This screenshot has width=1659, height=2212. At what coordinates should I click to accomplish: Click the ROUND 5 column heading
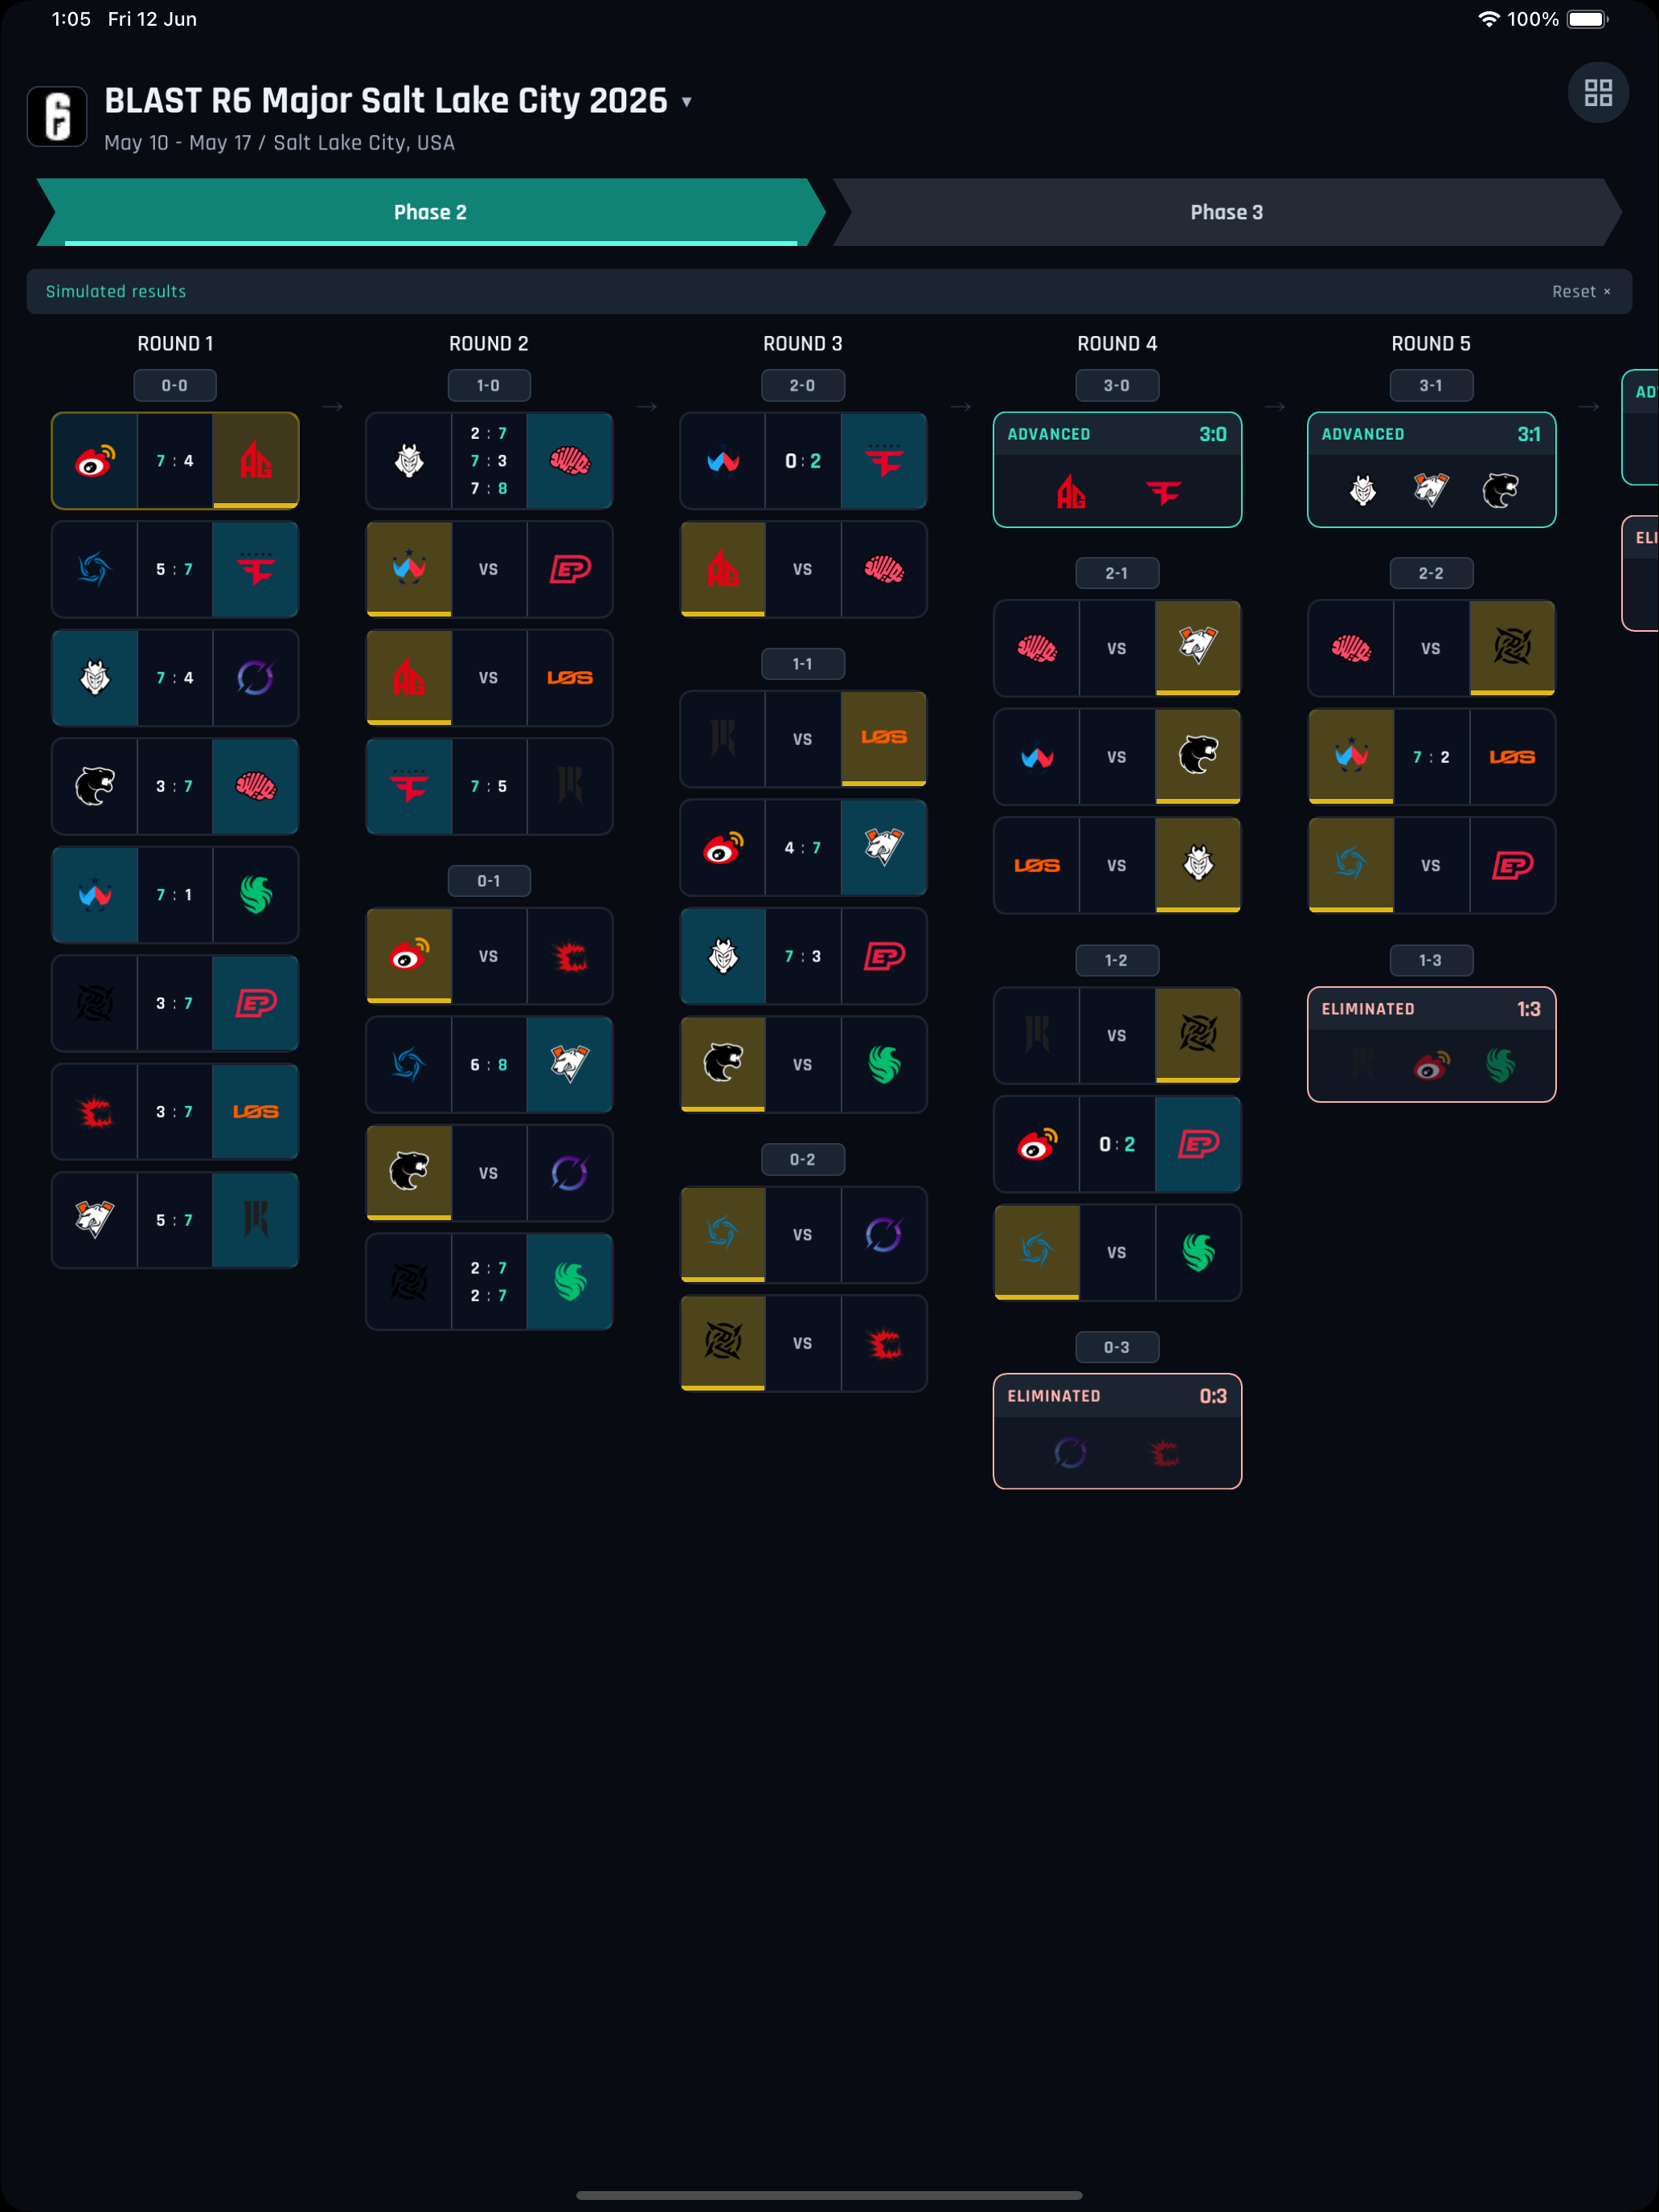click(1431, 344)
